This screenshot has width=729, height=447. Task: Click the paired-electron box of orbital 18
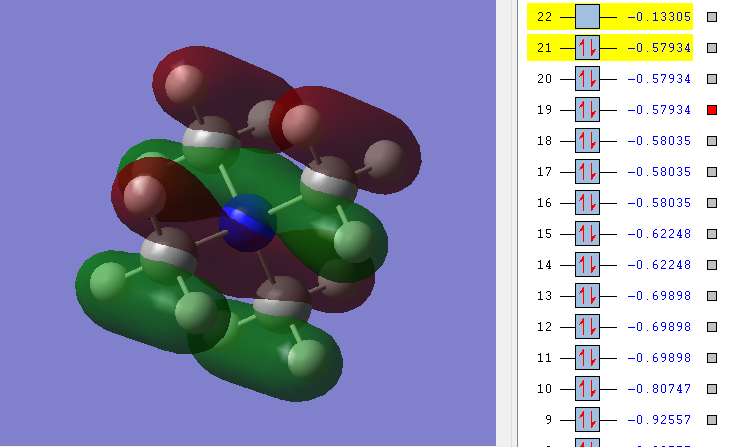587,141
